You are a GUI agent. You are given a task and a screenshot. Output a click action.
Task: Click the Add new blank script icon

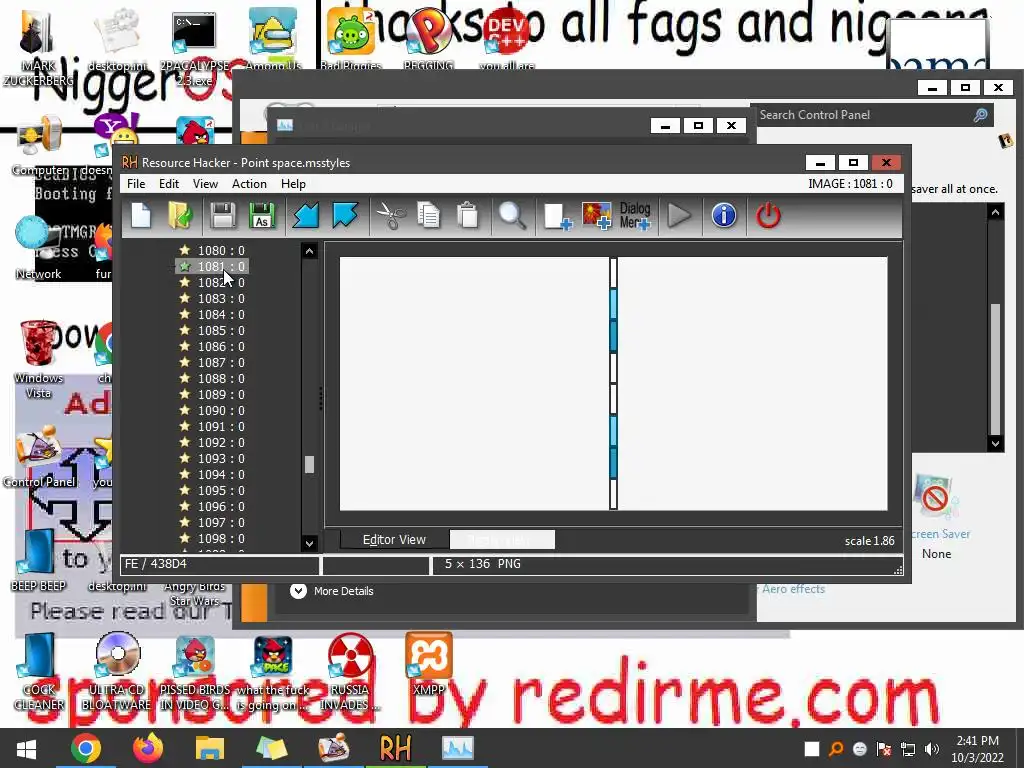(x=557, y=216)
